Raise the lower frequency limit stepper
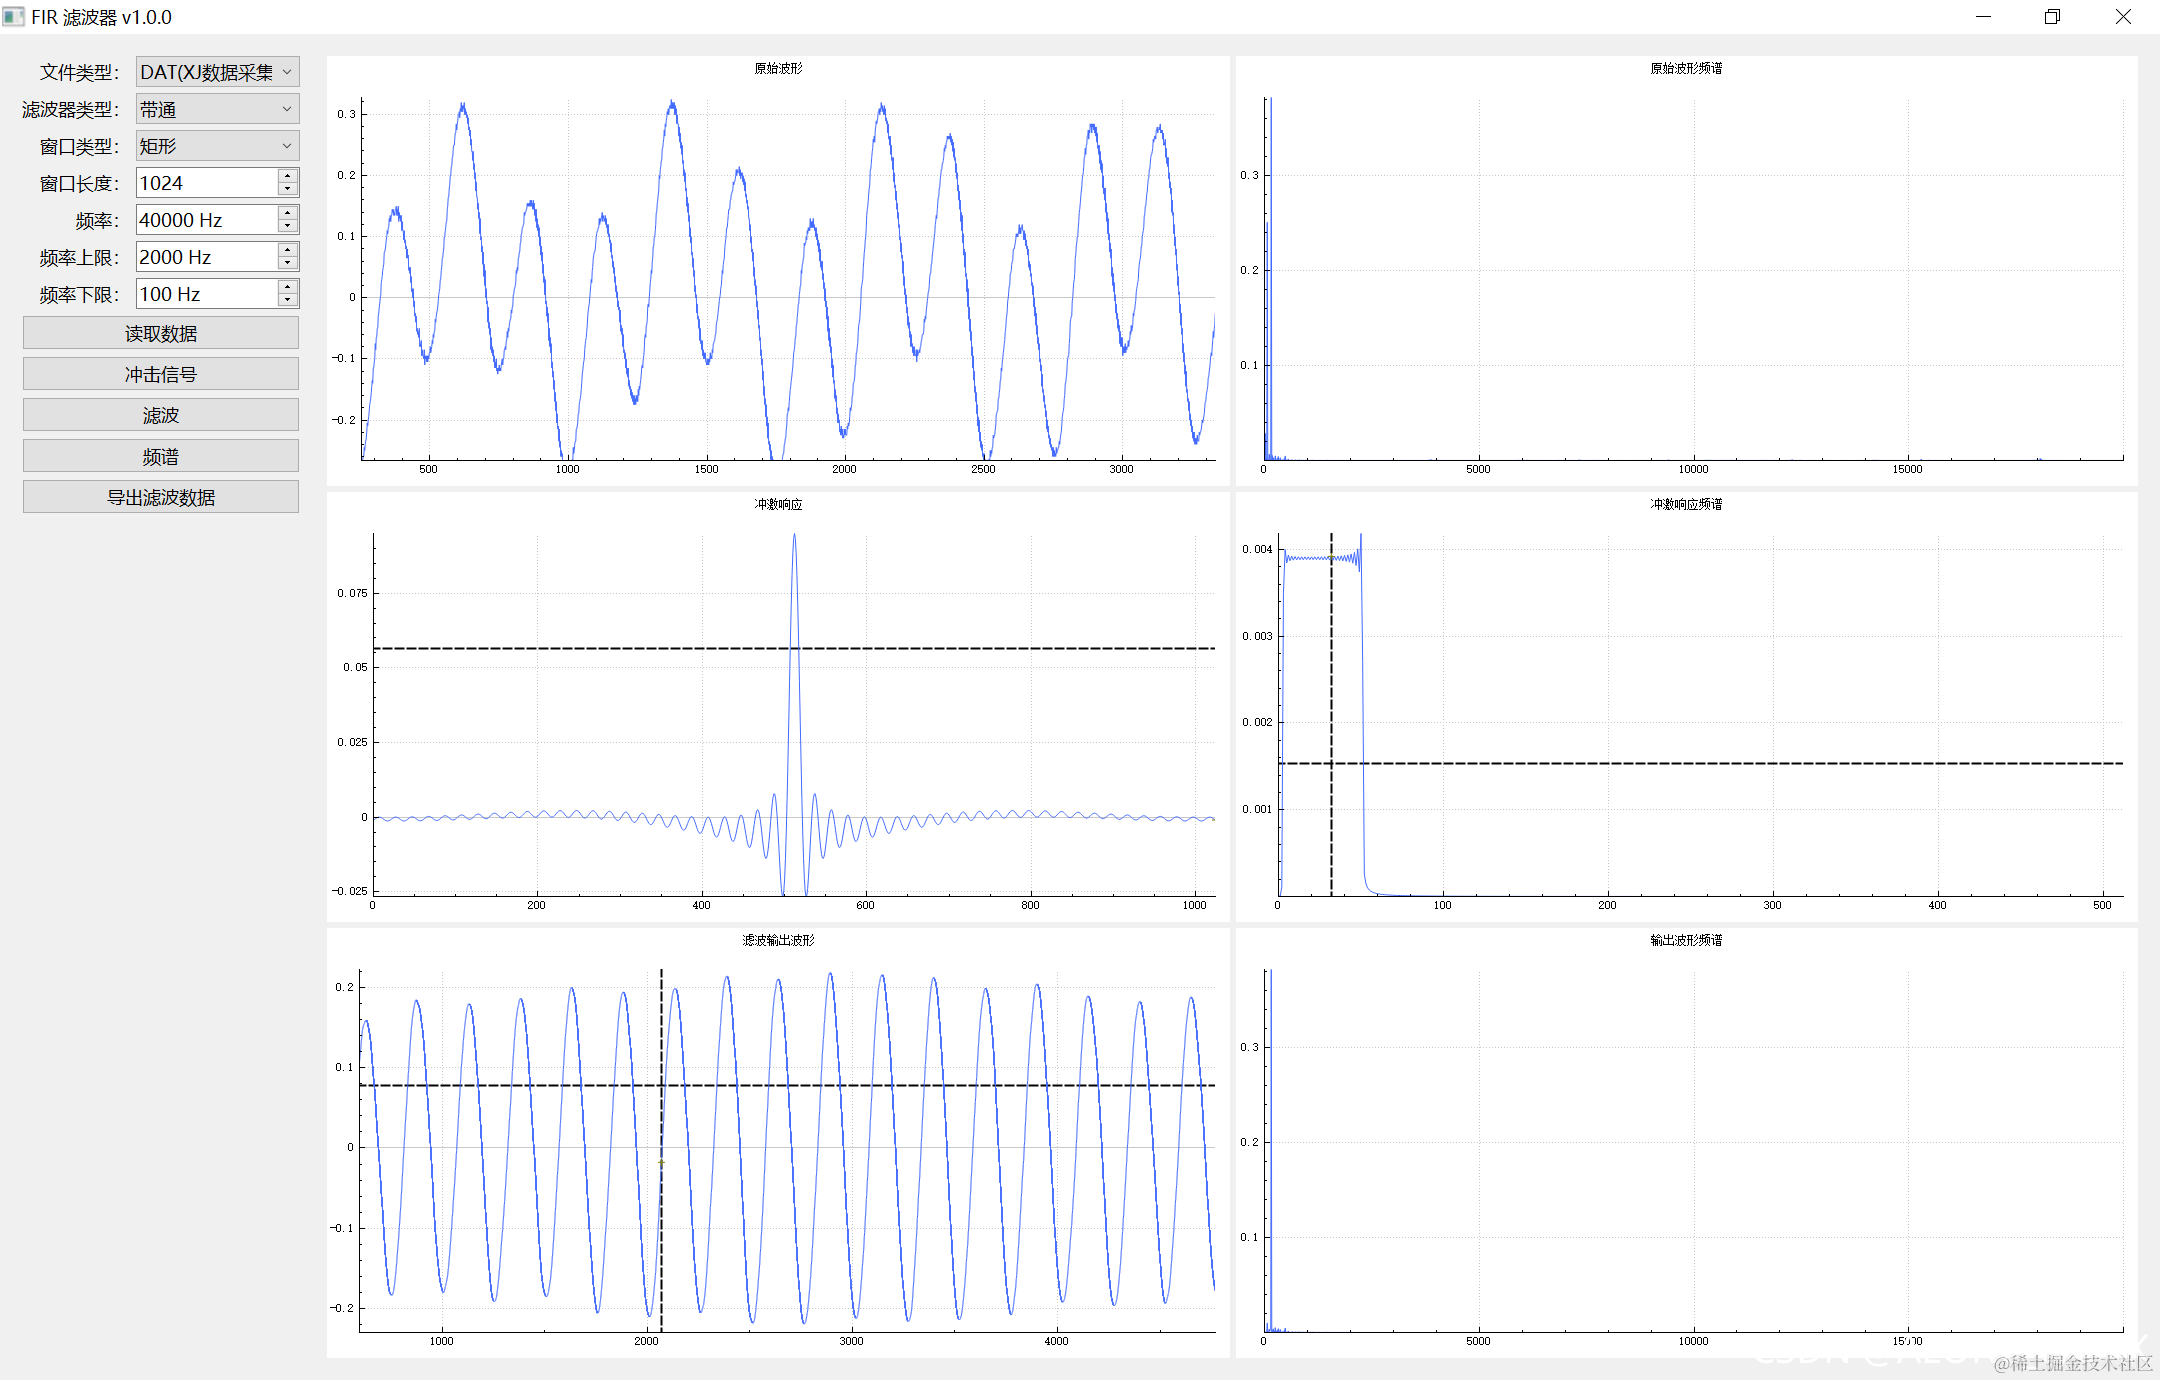 point(288,287)
